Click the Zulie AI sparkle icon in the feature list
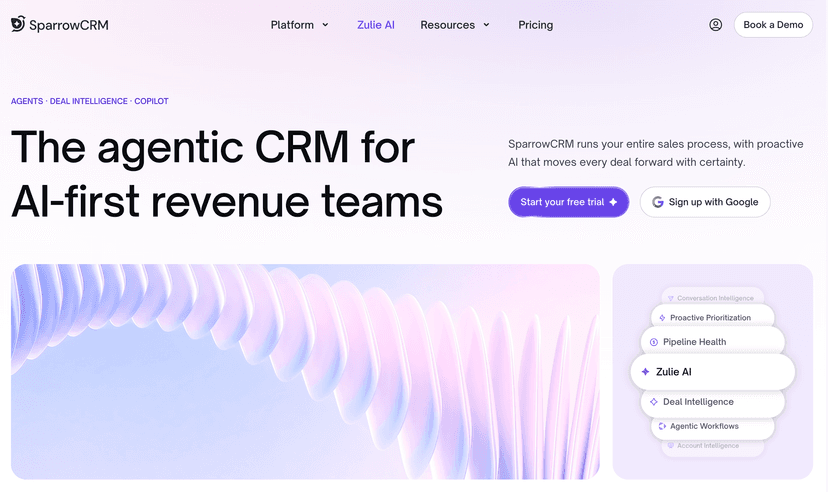828x492 pixels. (x=645, y=372)
